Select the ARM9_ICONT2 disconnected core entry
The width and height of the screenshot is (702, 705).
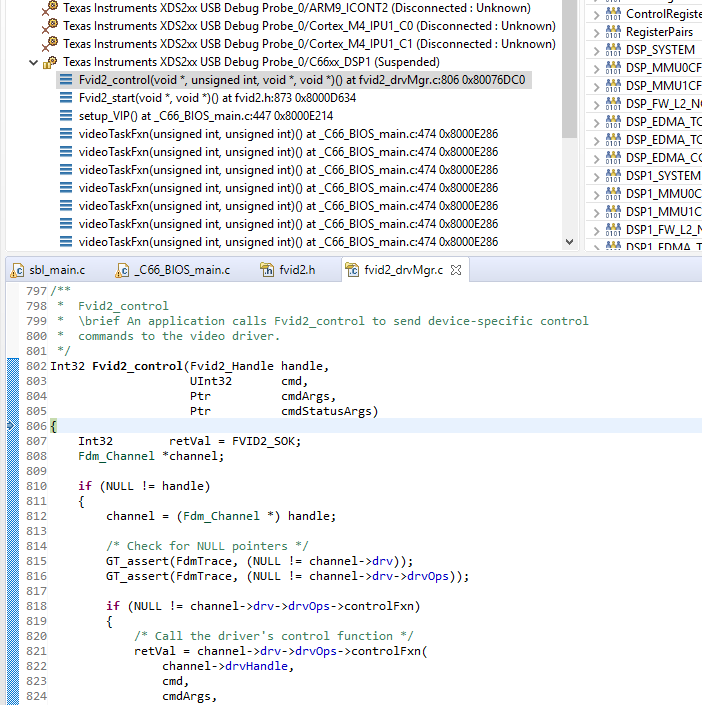tap(297, 8)
